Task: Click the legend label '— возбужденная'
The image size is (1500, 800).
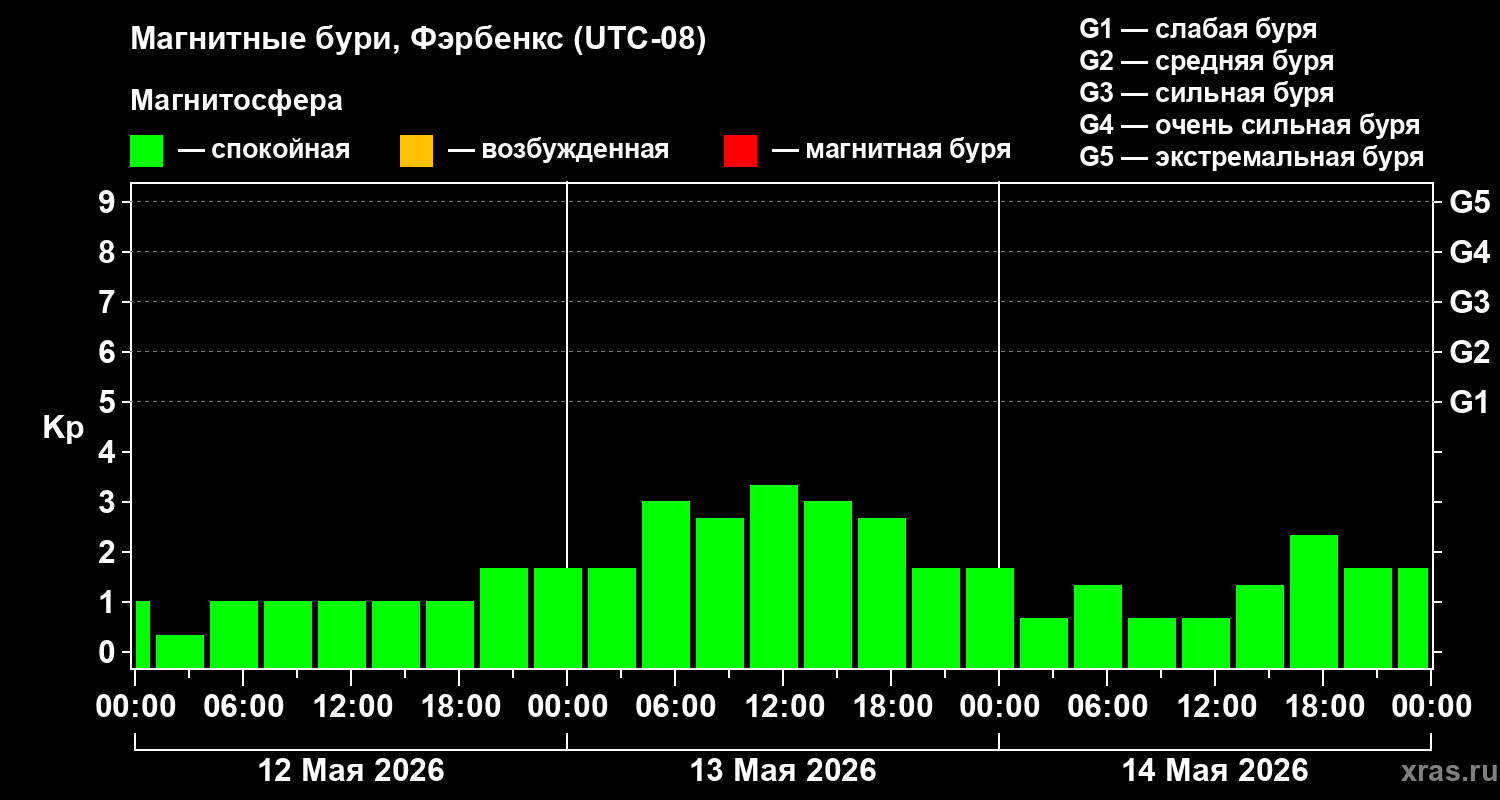Action: (558, 150)
